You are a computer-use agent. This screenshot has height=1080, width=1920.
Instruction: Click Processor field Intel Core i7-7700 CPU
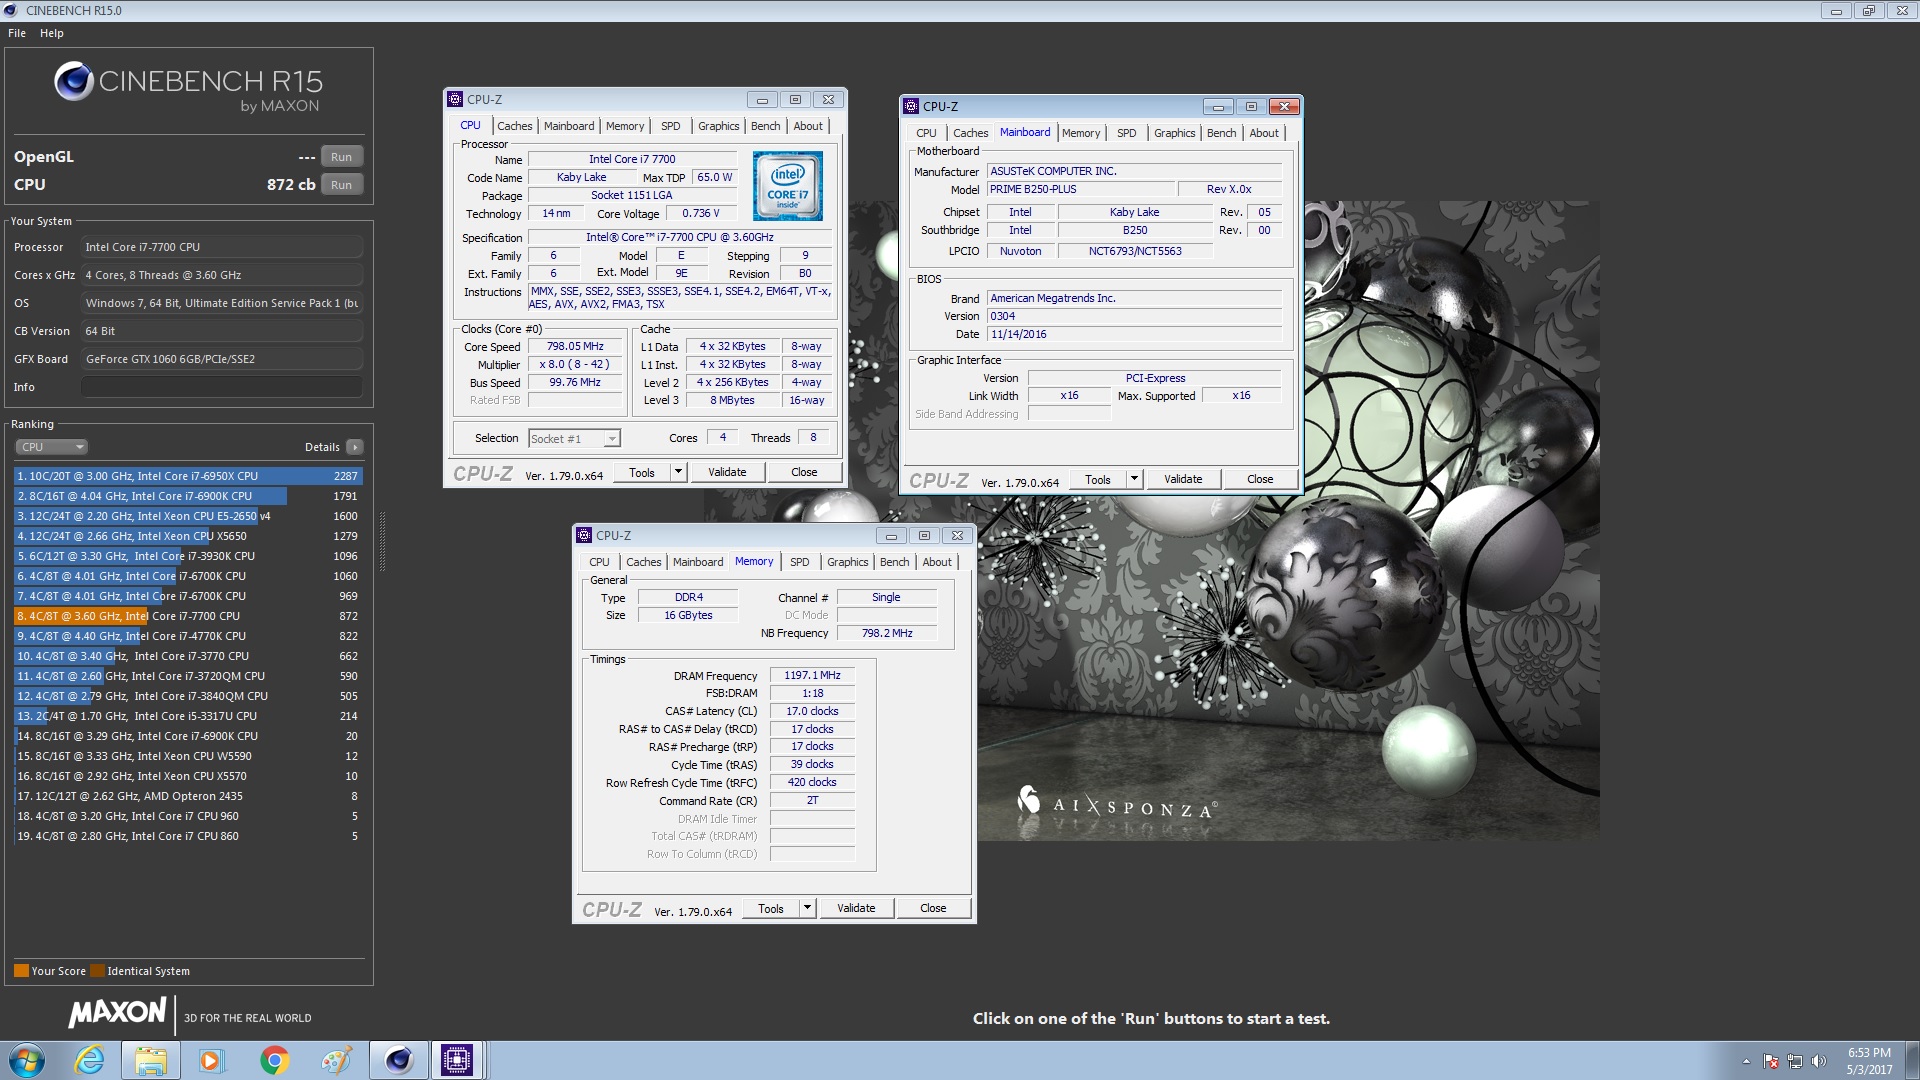click(222, 247)
